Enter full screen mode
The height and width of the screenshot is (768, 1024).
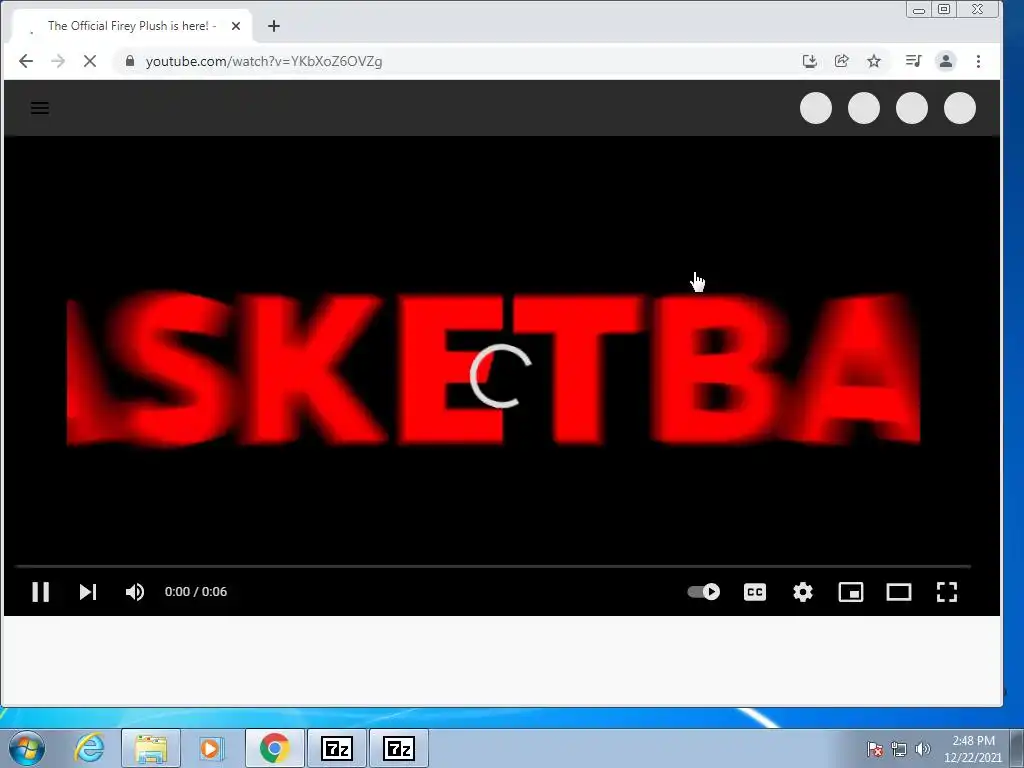click(947, 592)
